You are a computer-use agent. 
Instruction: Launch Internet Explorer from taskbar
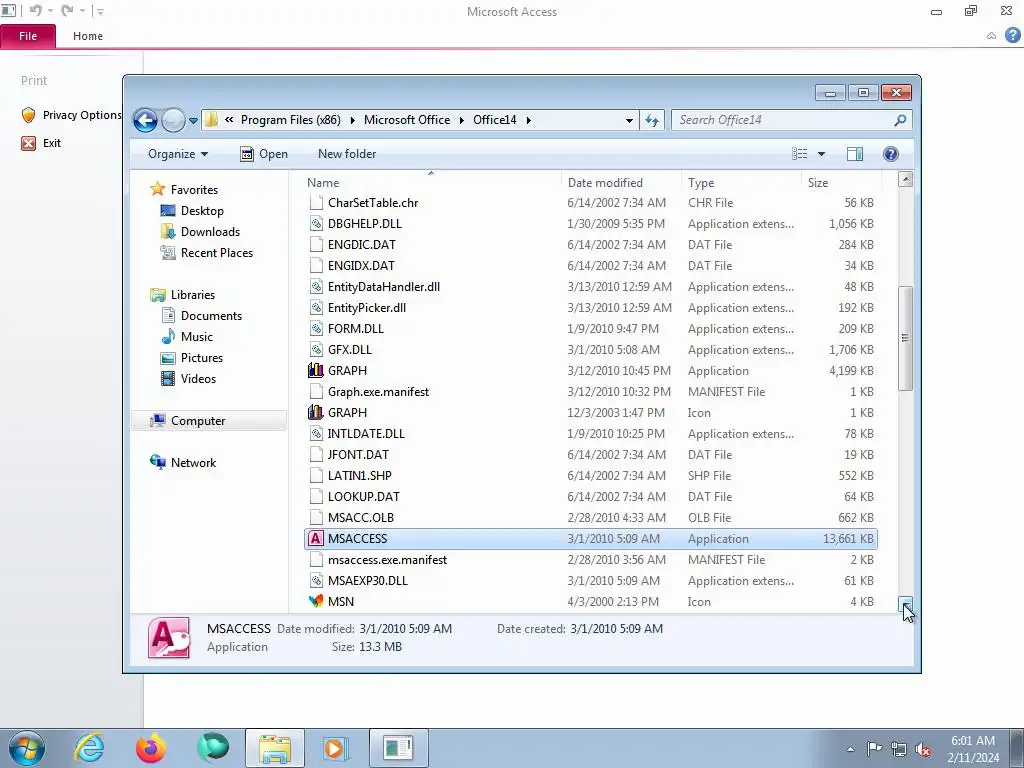tap(89, 748)
